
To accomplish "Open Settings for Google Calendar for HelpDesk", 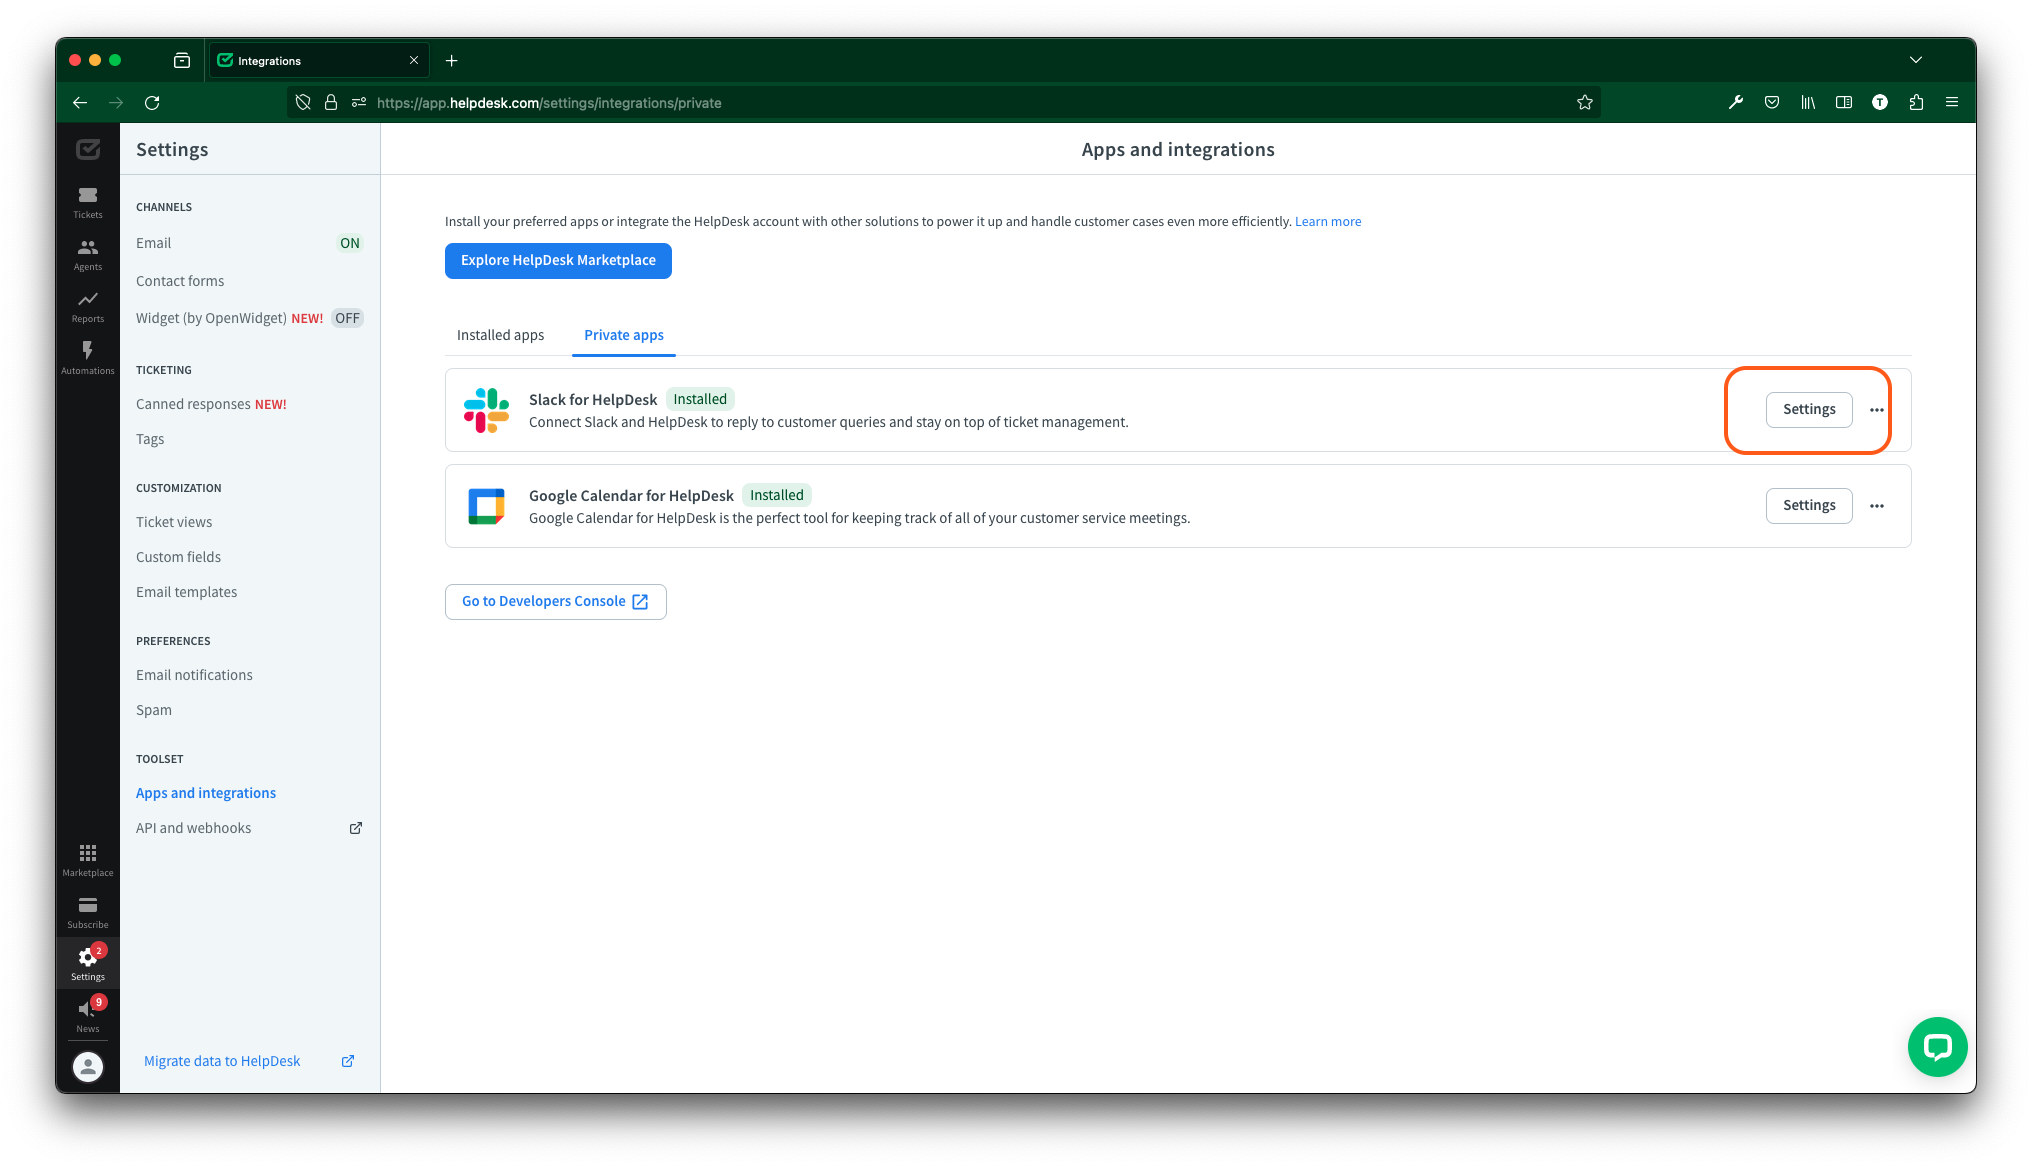I will pyautogui.click(x=1809, y=506).
